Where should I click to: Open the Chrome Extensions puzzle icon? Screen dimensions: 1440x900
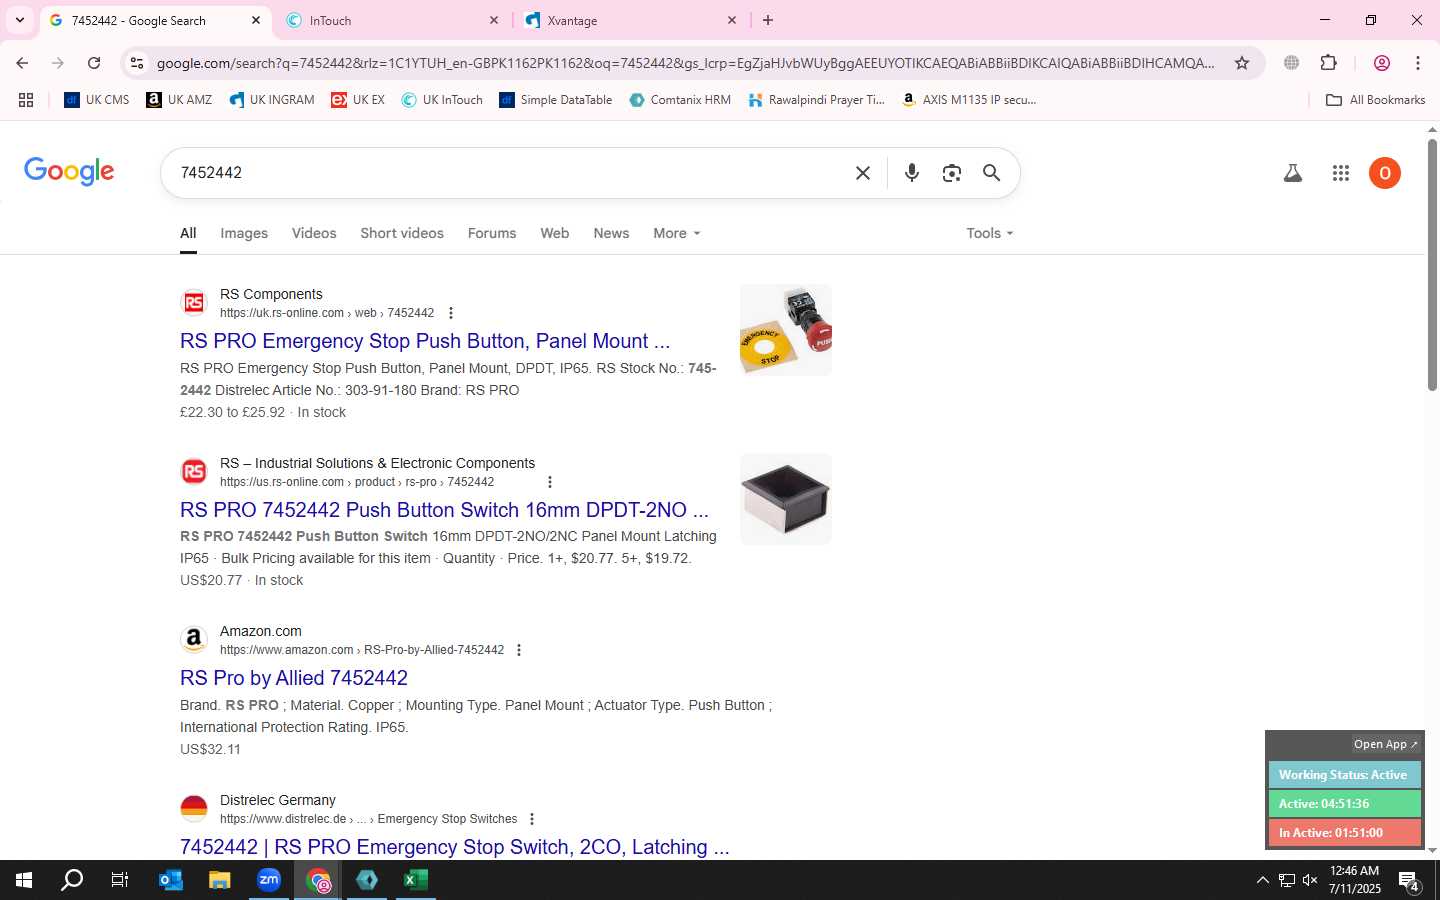(1329, 63)
